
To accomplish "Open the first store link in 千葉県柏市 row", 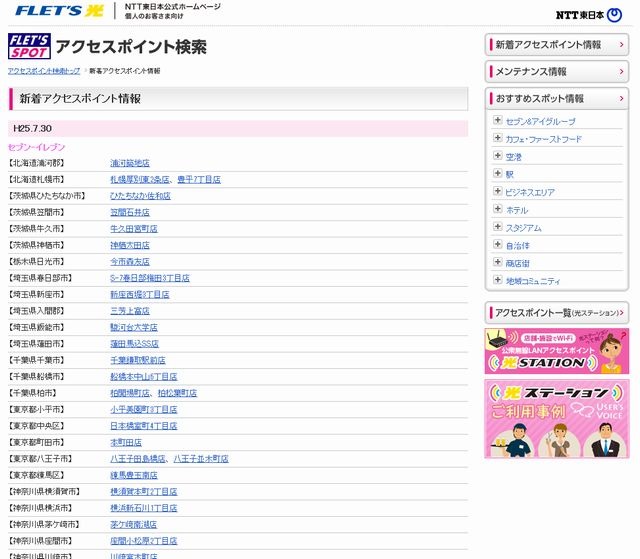I will pos(130,393).
